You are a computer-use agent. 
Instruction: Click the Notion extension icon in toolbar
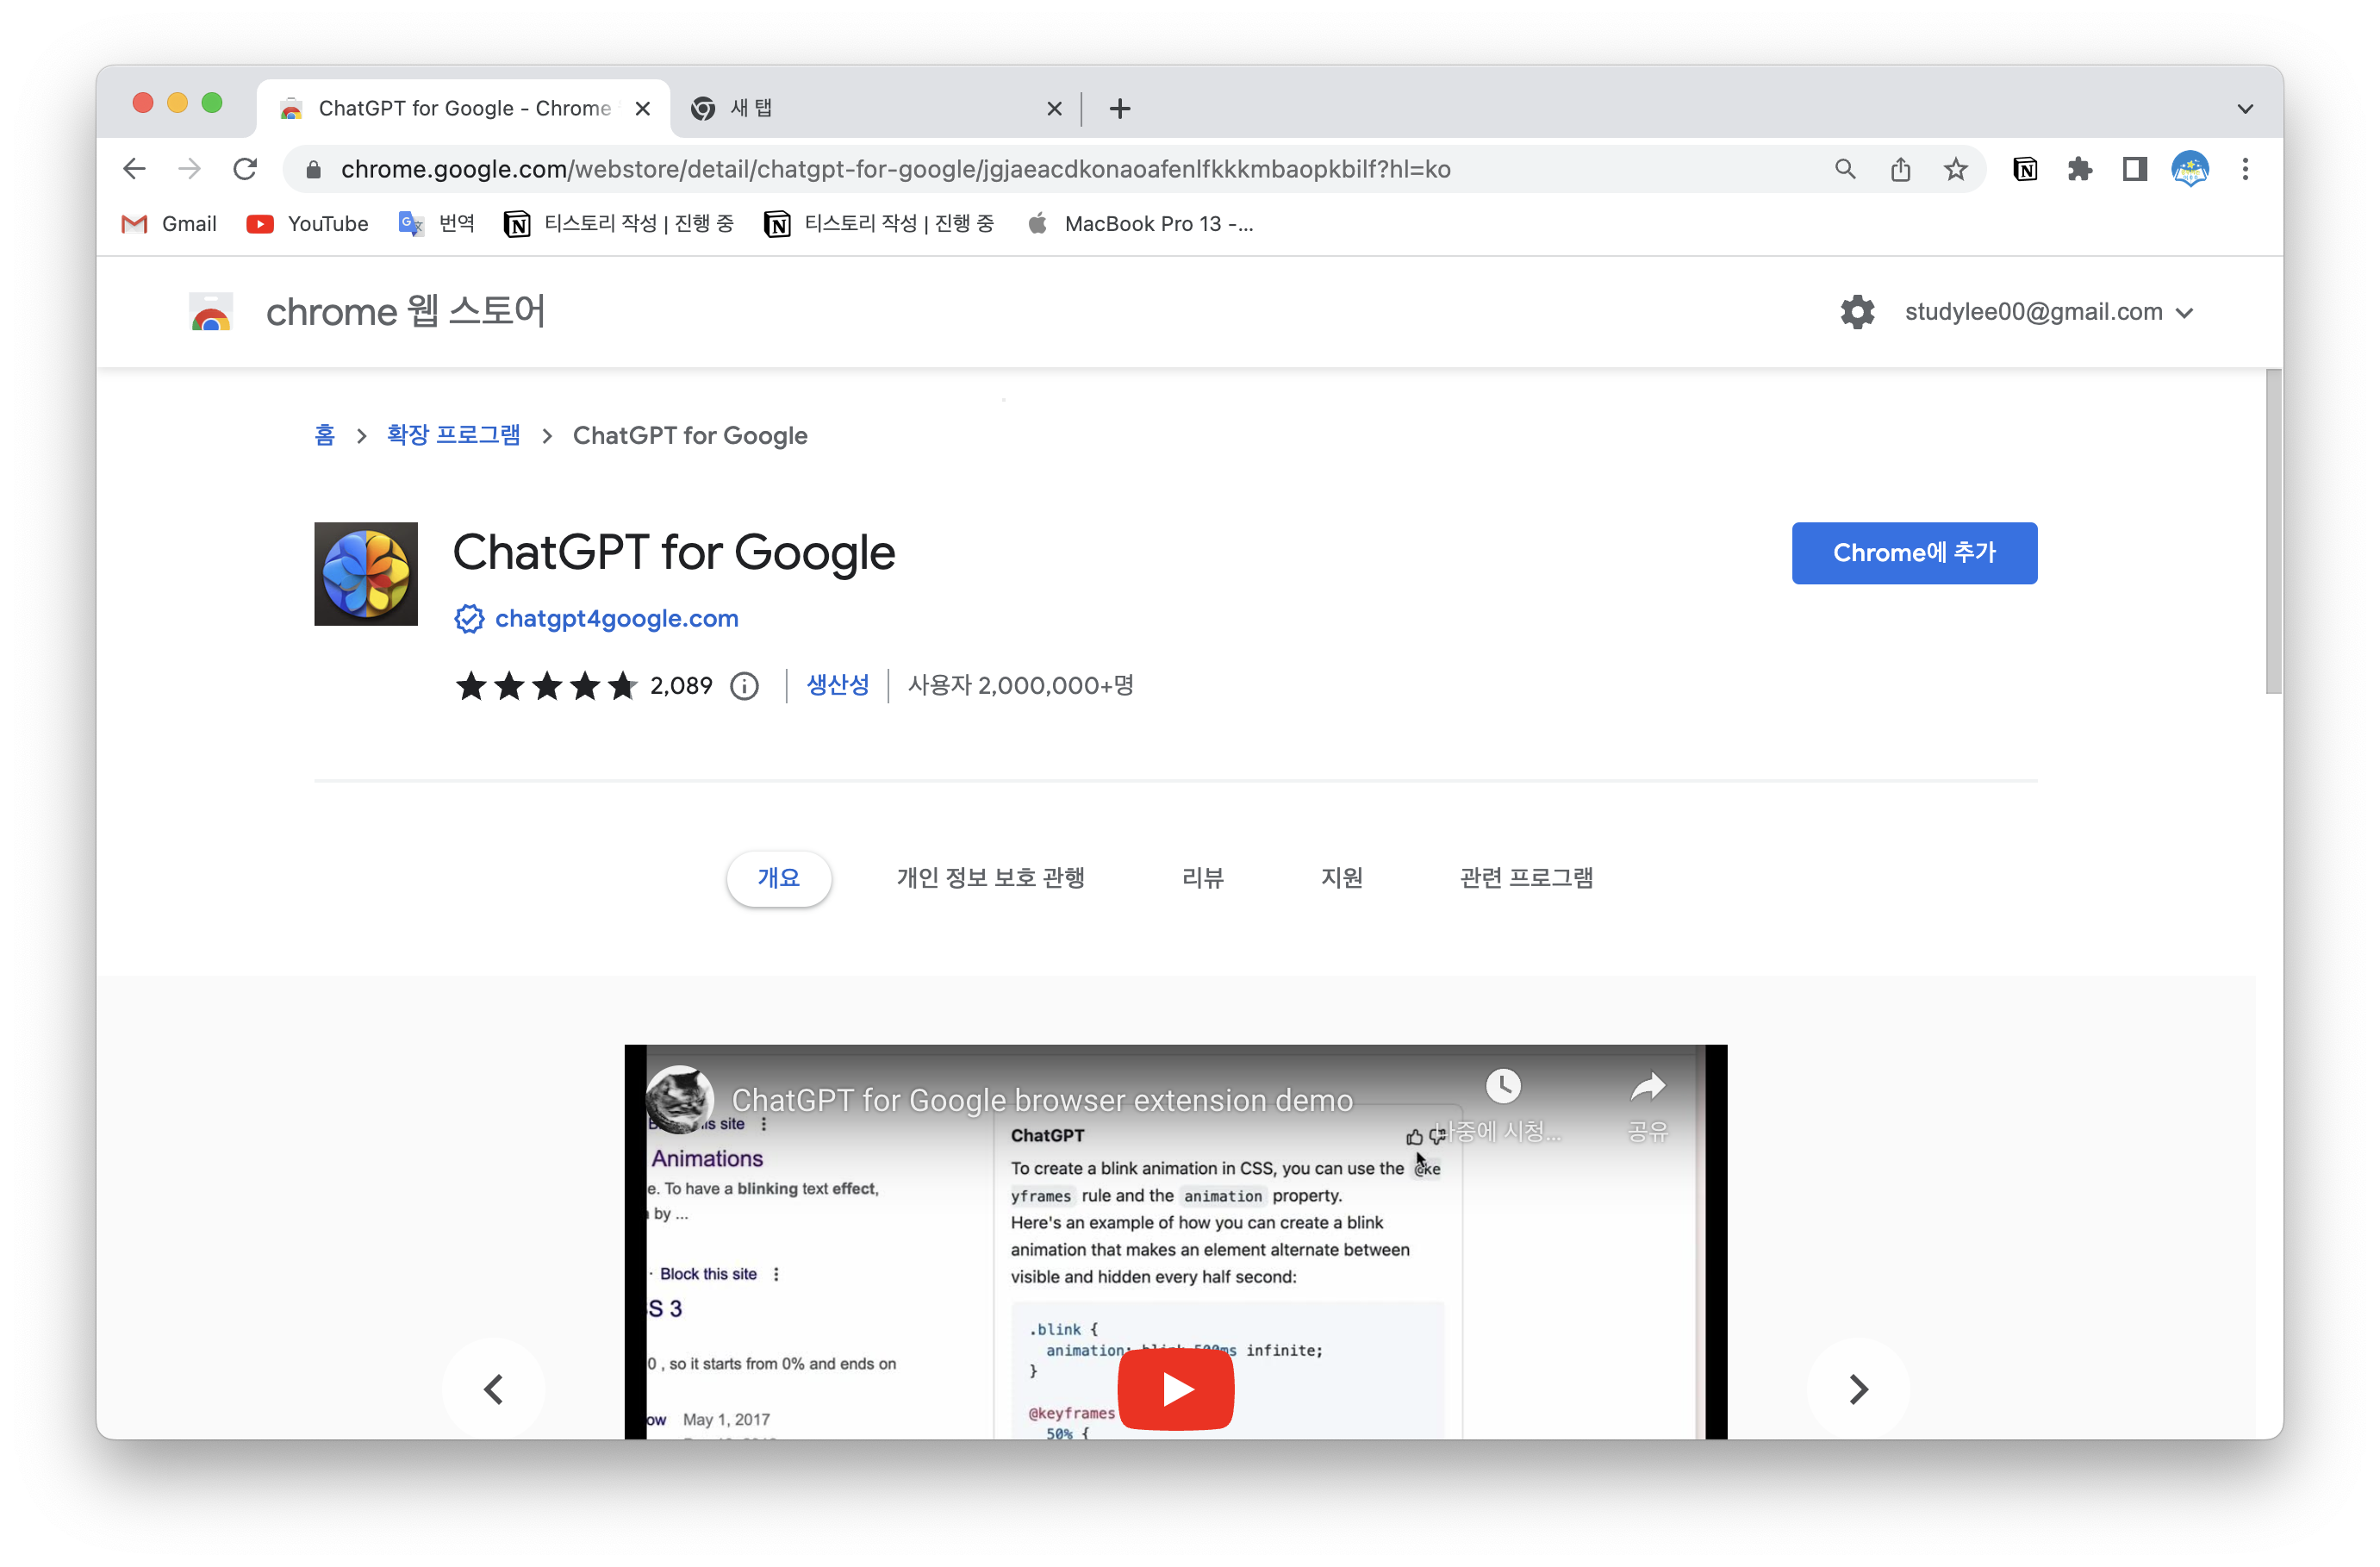point(2025,169)
